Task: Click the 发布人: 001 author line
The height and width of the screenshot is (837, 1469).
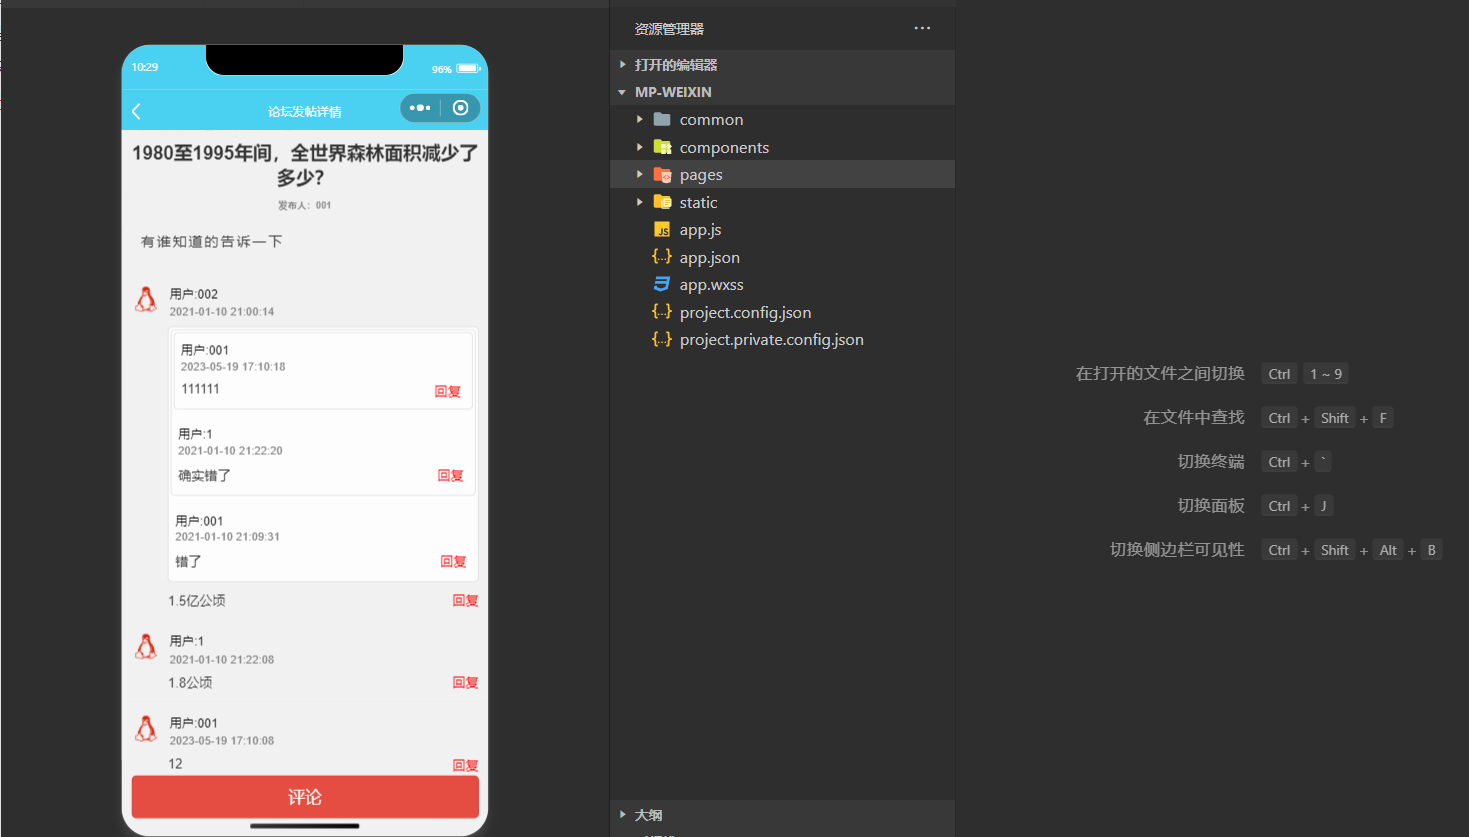Action: [x=304, y=205]
